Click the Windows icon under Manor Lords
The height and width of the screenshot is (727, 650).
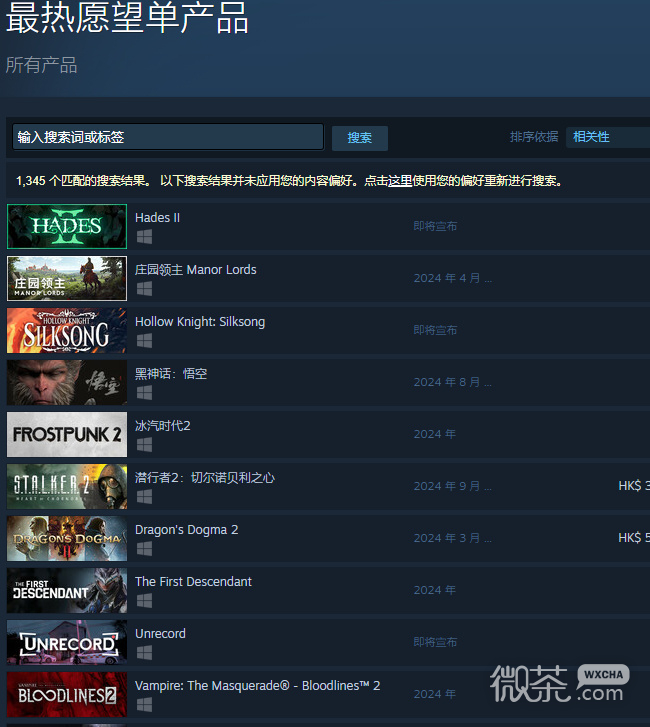pos(144,289)
